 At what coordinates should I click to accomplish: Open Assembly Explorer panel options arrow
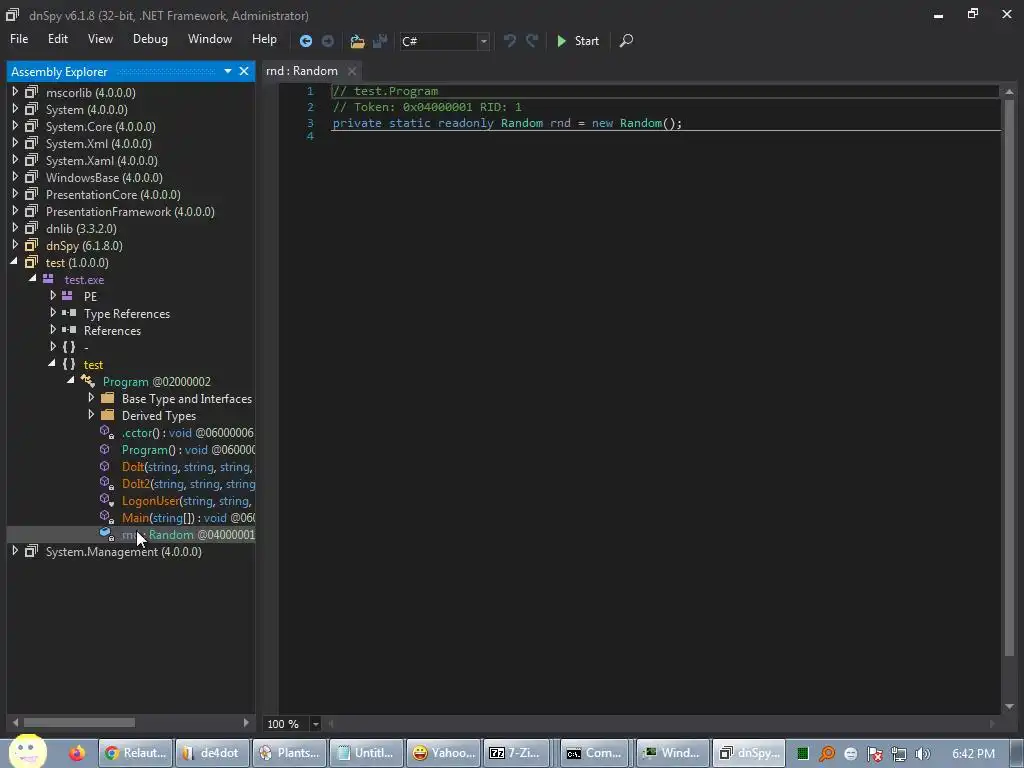228,71
